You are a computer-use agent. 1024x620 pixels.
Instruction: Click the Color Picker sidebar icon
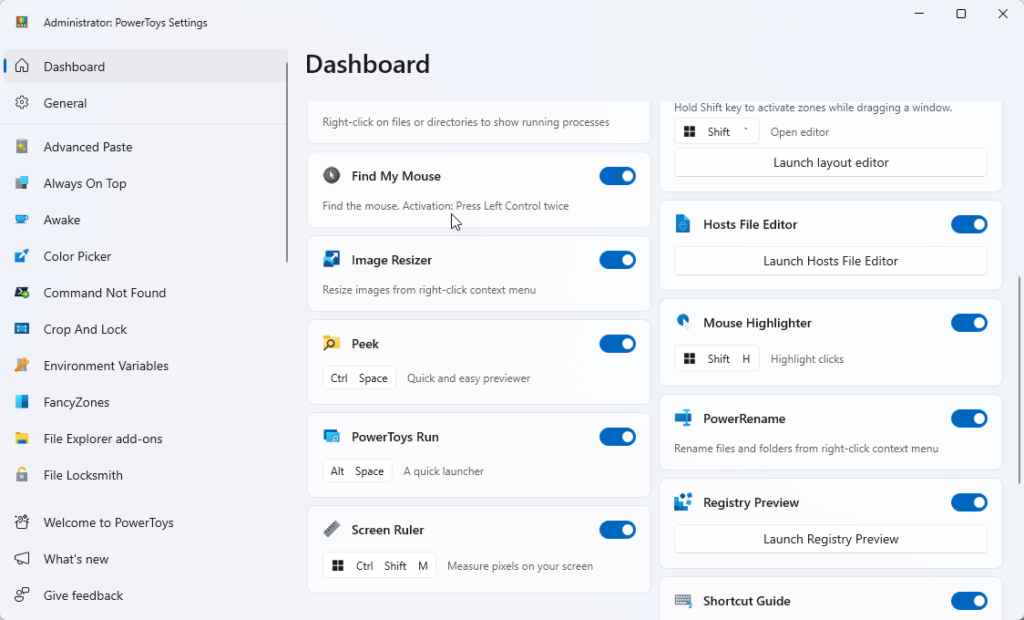[x=22, y=256]
